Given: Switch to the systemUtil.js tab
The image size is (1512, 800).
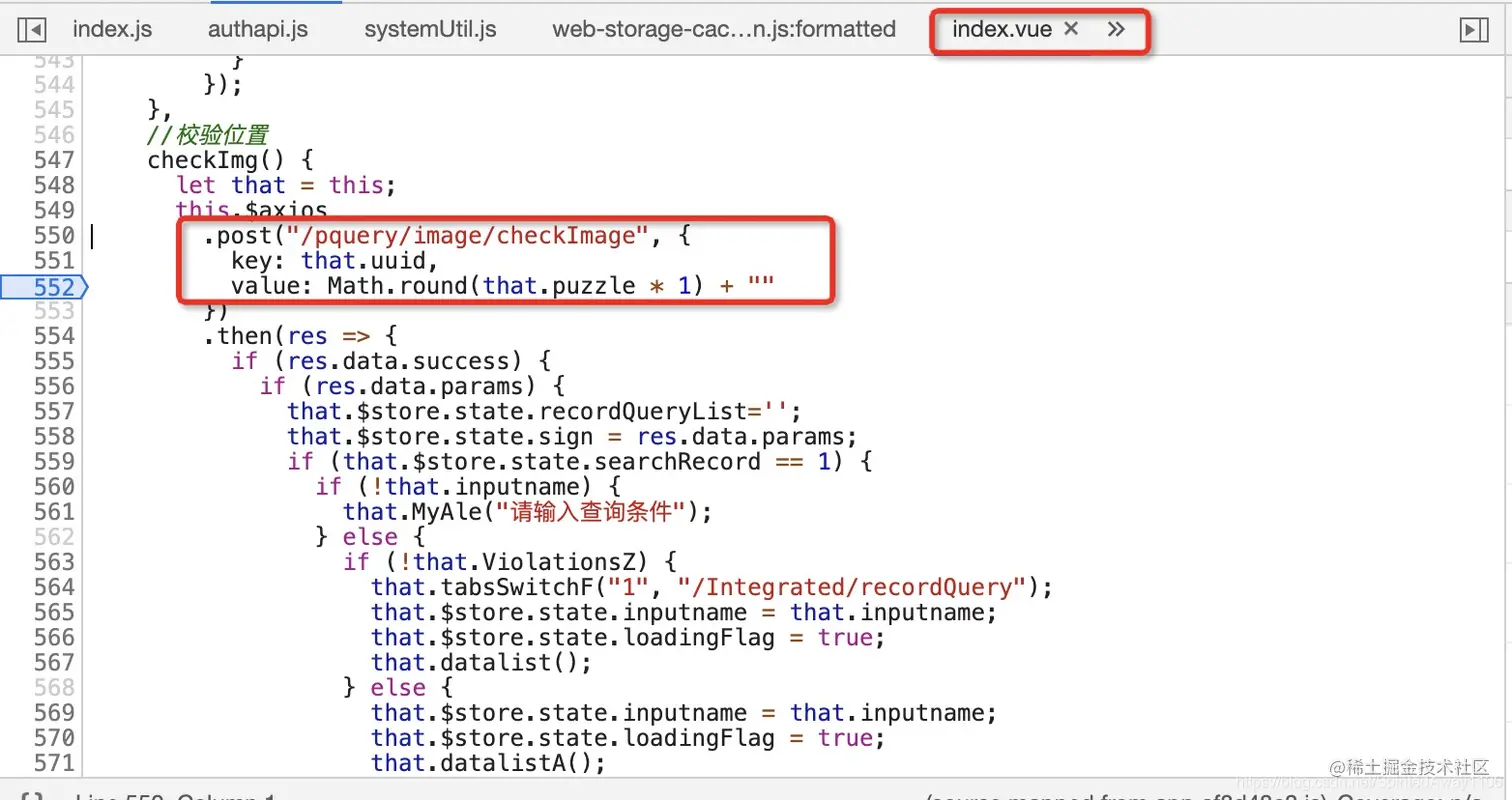Looking at the screenshot, I should [x=430, y=29].
